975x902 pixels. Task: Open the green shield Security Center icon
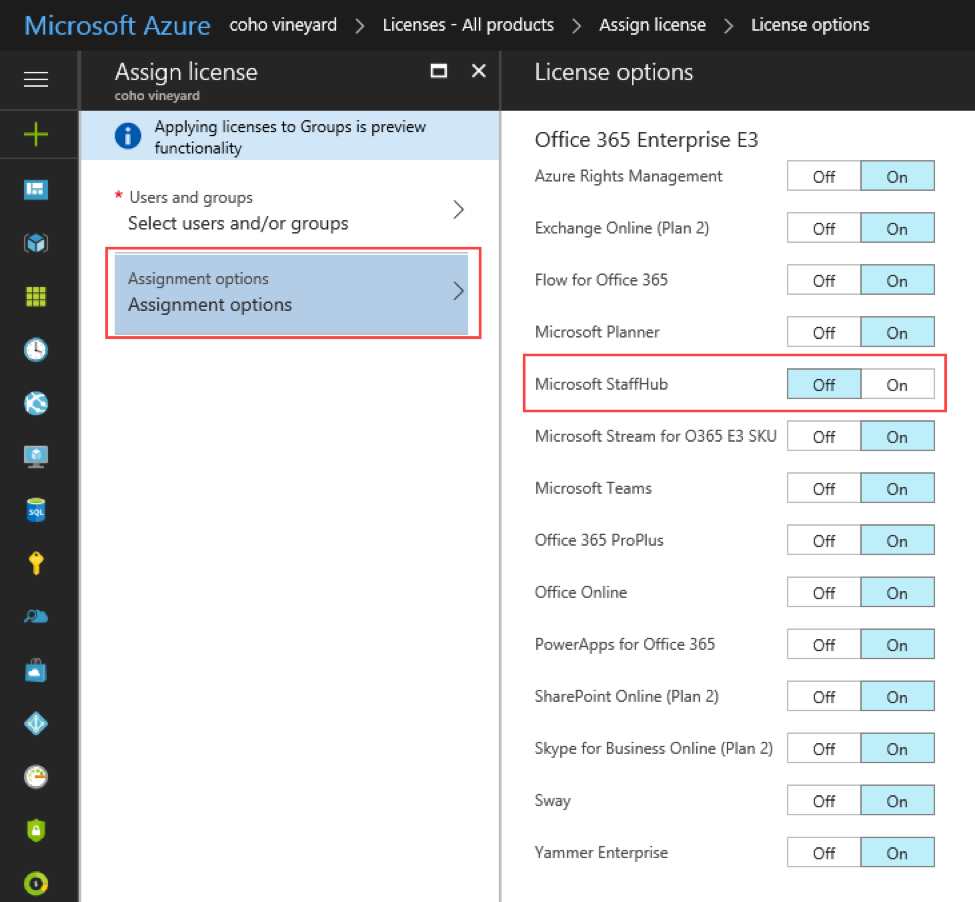pos(36,831)
